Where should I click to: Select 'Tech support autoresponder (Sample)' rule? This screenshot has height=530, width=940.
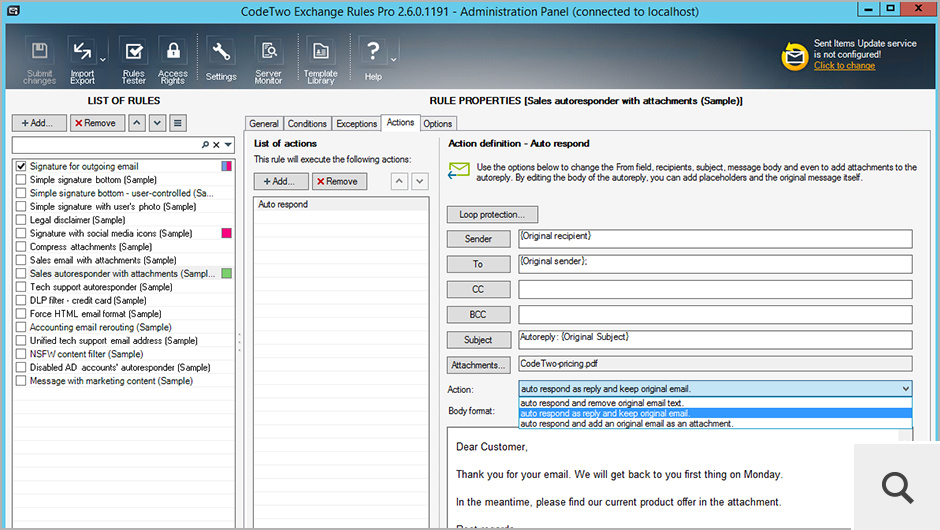(x=101, y=287)
